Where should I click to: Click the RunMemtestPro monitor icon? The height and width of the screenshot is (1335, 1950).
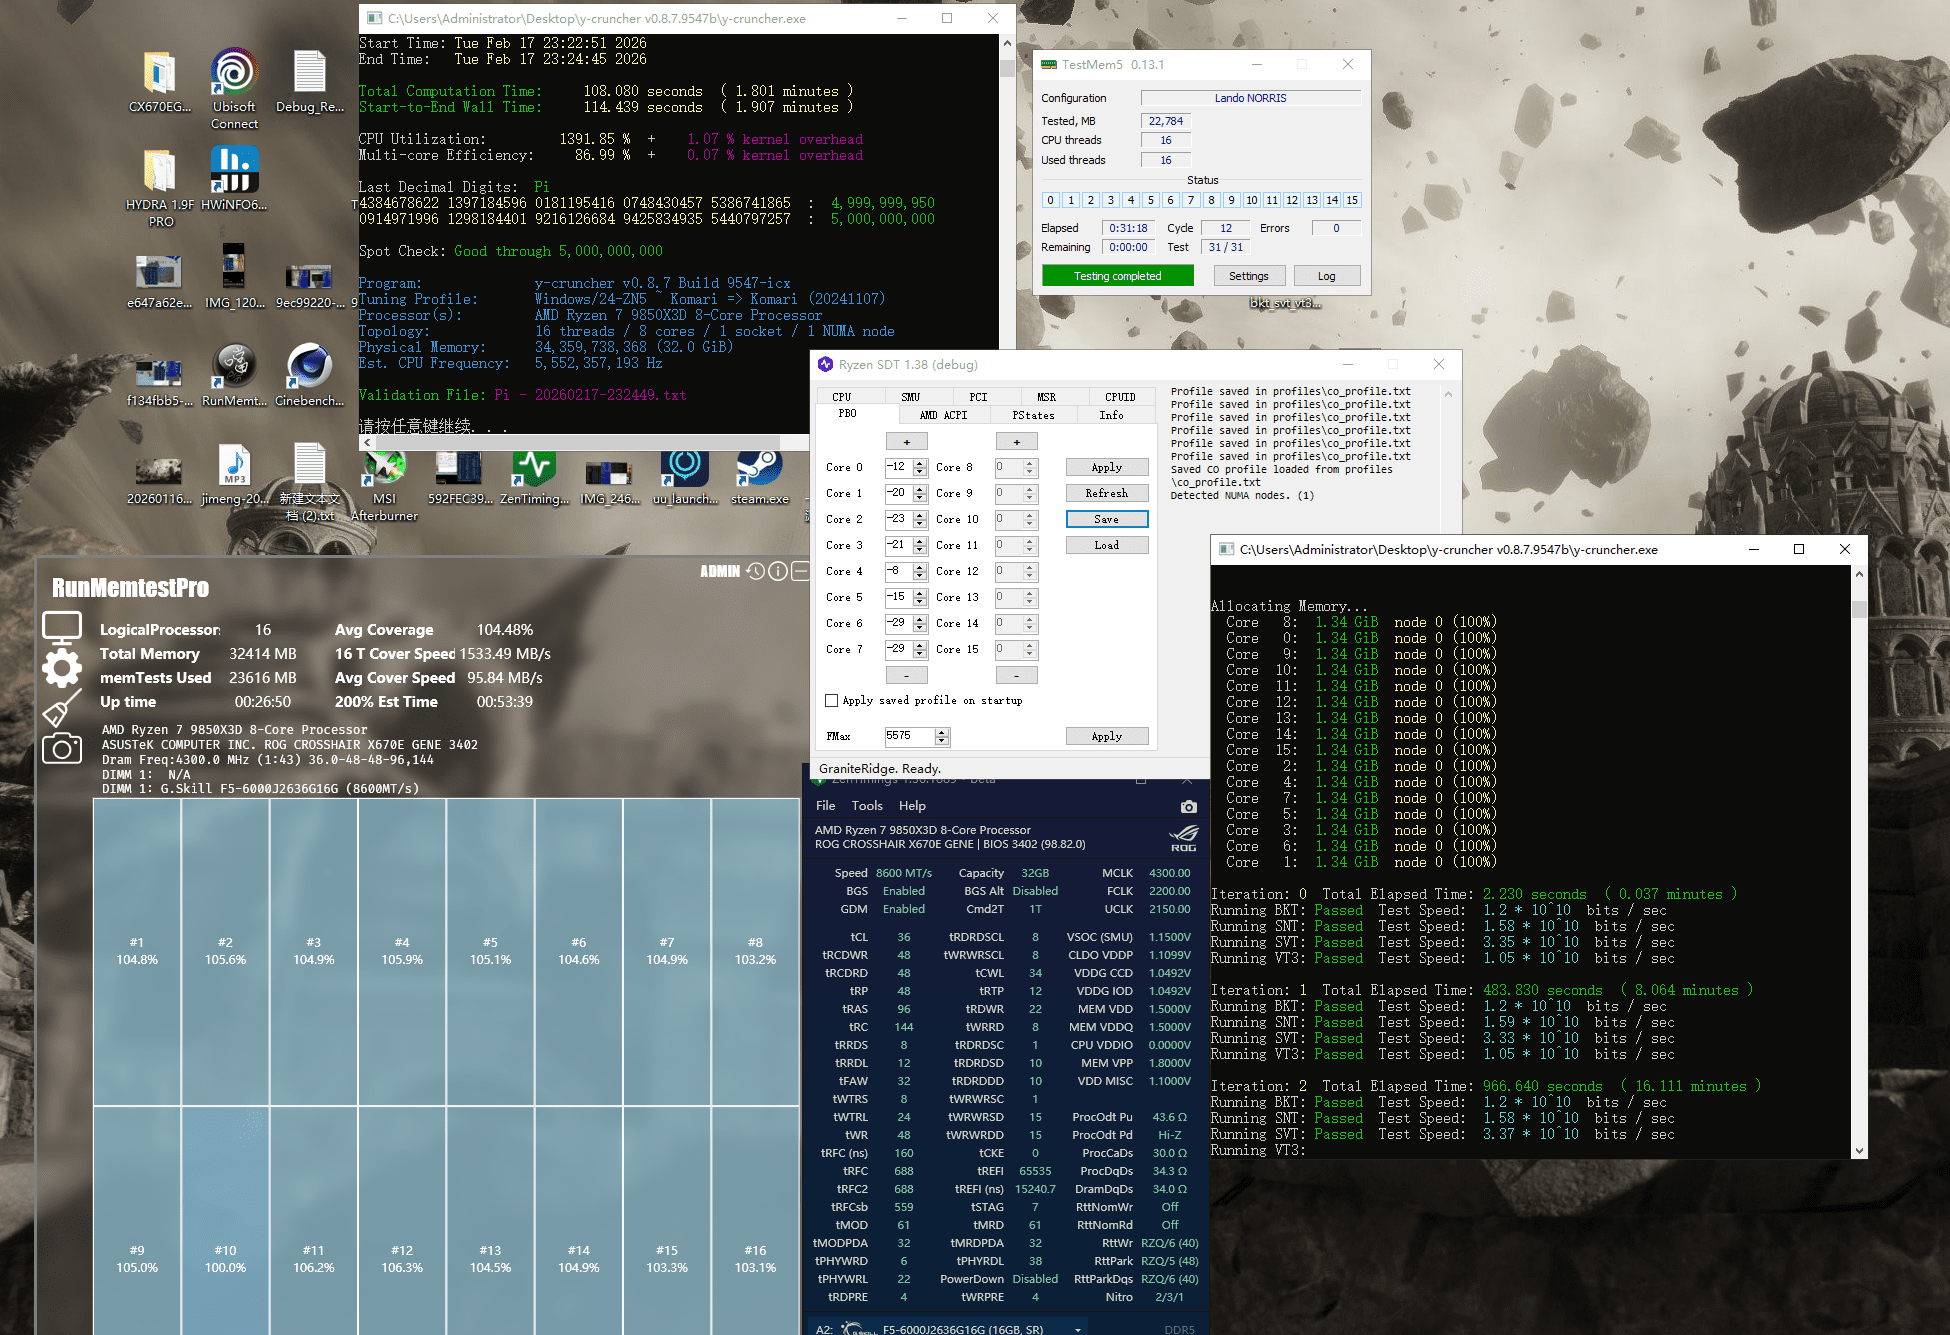(x=62, y=627)
